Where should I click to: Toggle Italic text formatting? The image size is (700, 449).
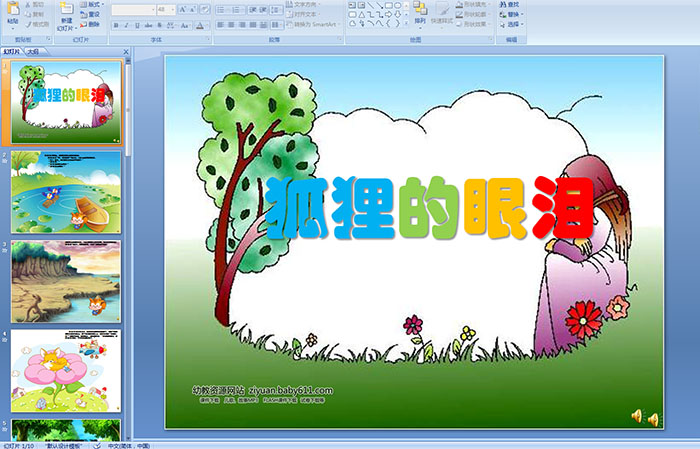(x=125, y=25)
